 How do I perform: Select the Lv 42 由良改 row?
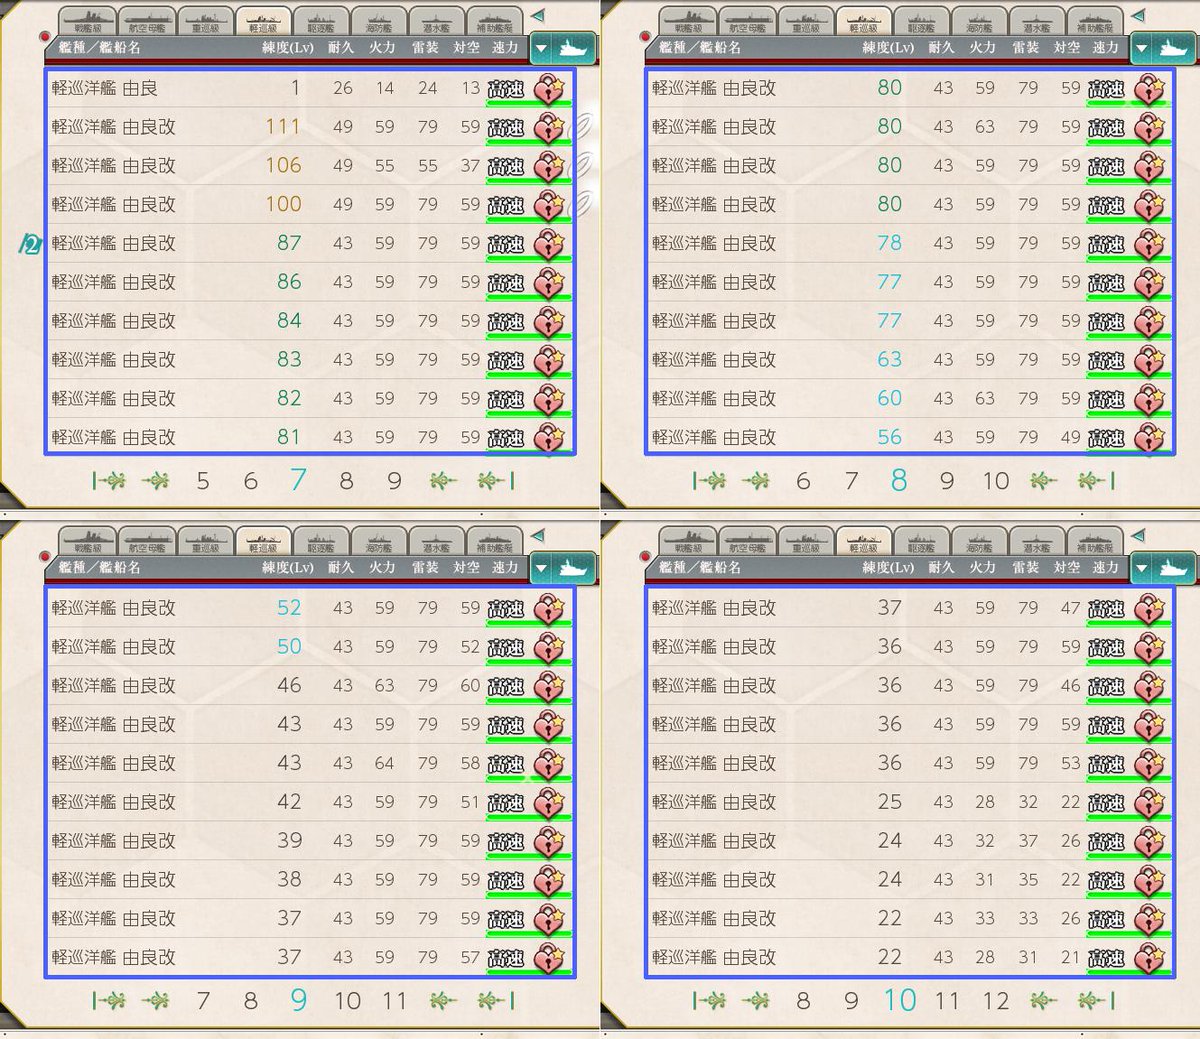pyautogui.click(x=310, y=802)
